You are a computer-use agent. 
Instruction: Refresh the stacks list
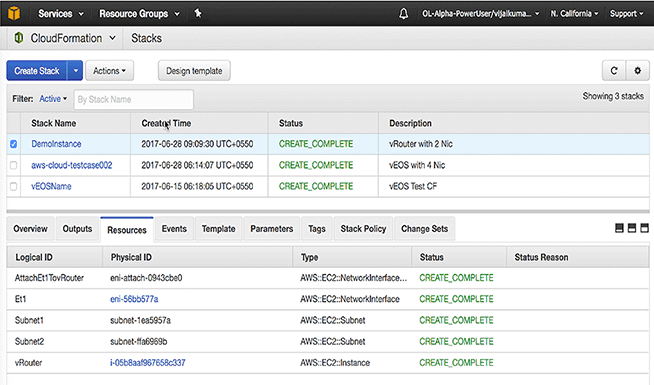click(x=614, y=70)
